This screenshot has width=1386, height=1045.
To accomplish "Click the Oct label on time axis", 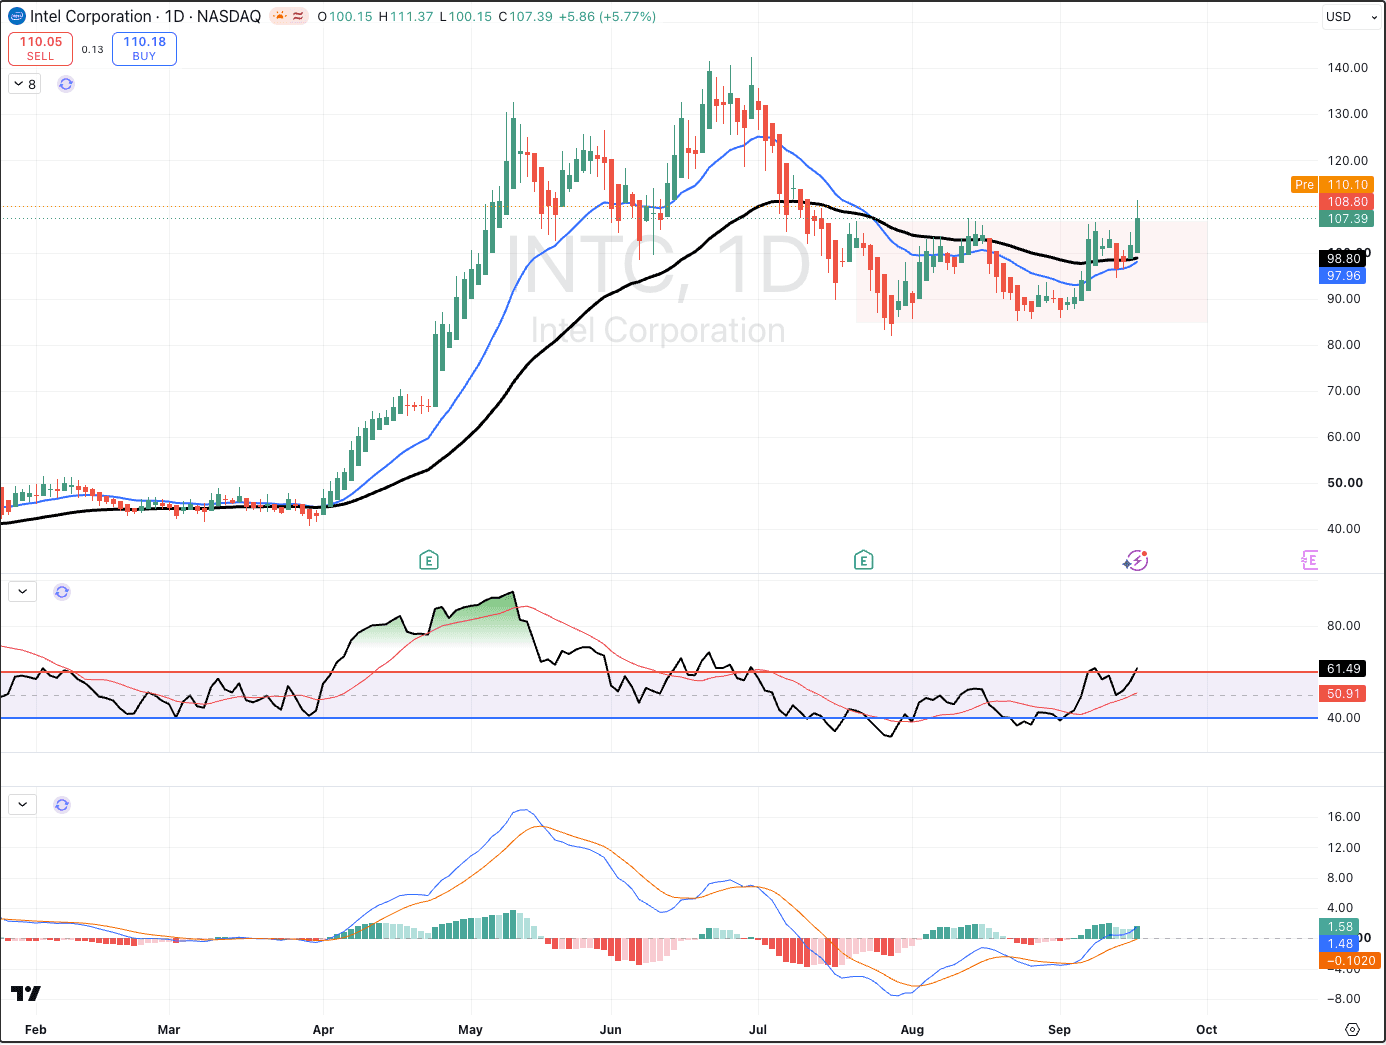I will click(1207, 1030).
